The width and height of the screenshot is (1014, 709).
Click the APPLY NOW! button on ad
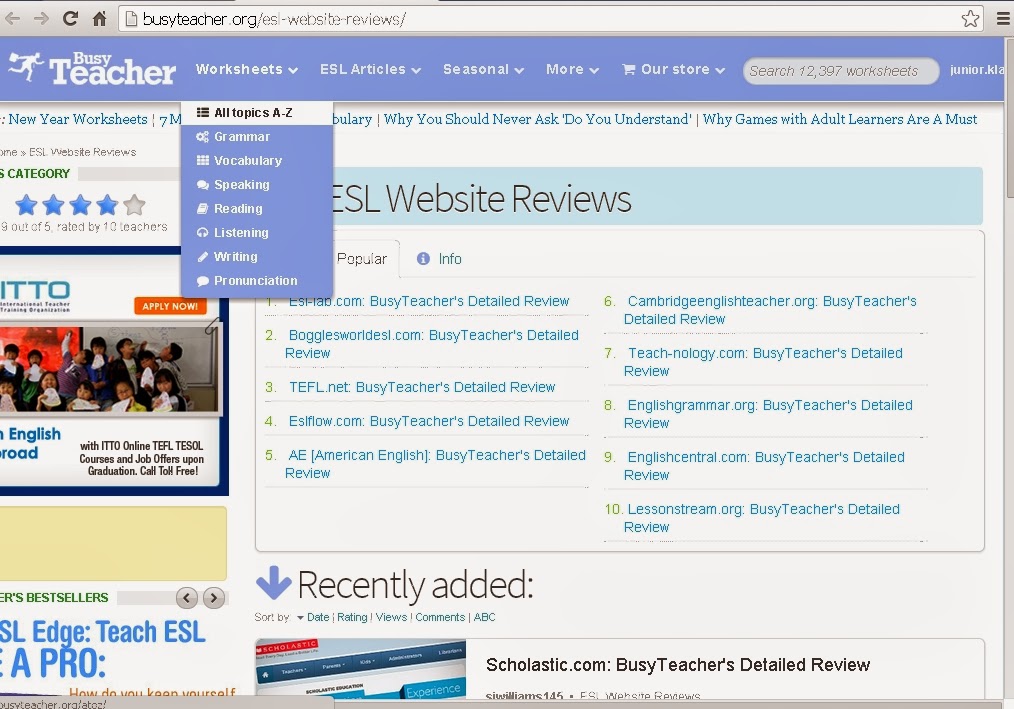click(x=170, y=306)
